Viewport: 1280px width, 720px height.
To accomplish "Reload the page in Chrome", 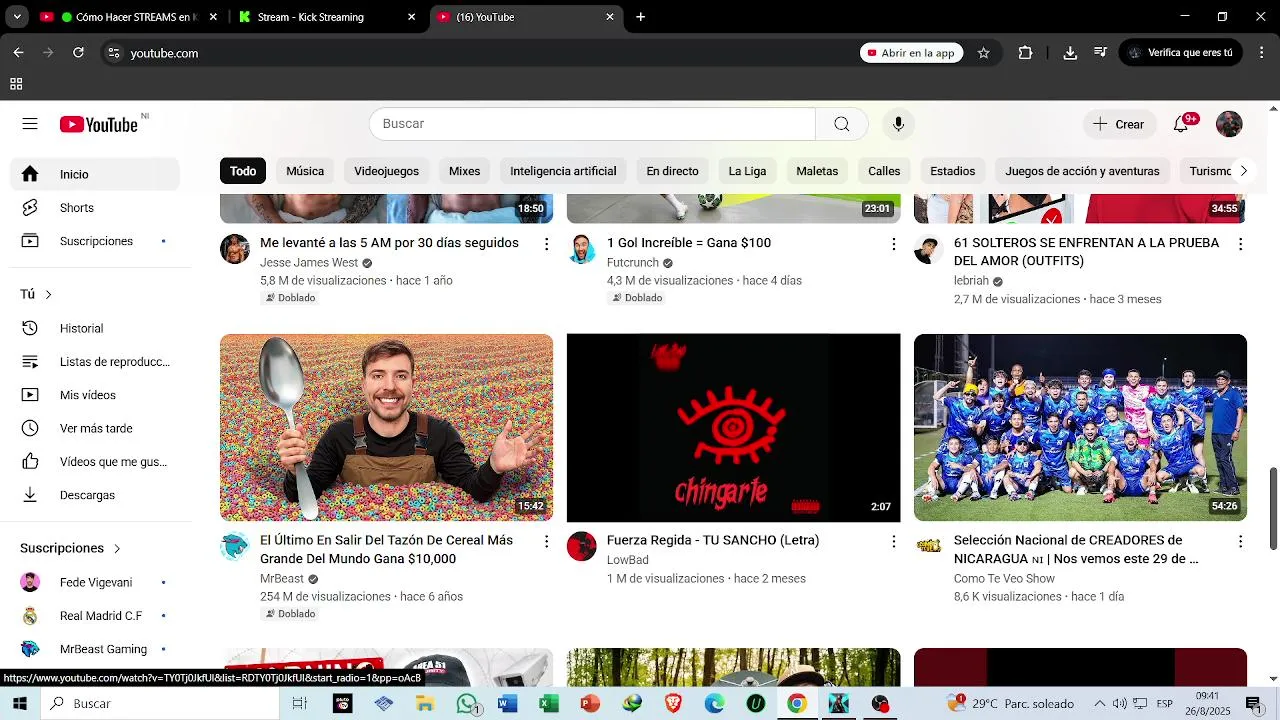I will click(x=78, y=53).
